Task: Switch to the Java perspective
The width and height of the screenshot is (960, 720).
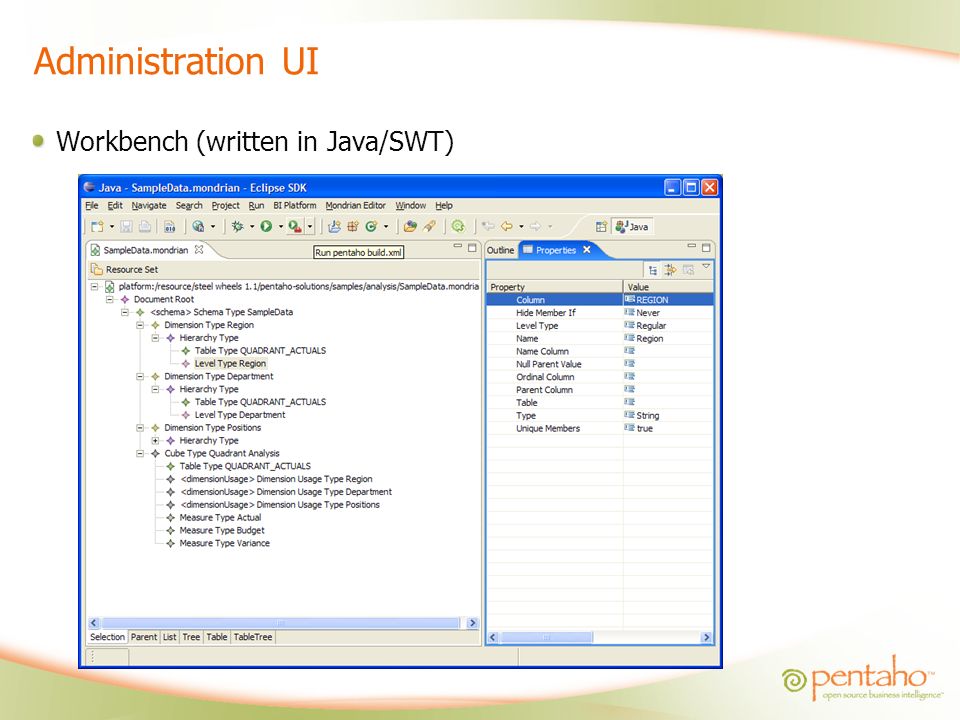Action: [x=632, y=227]
